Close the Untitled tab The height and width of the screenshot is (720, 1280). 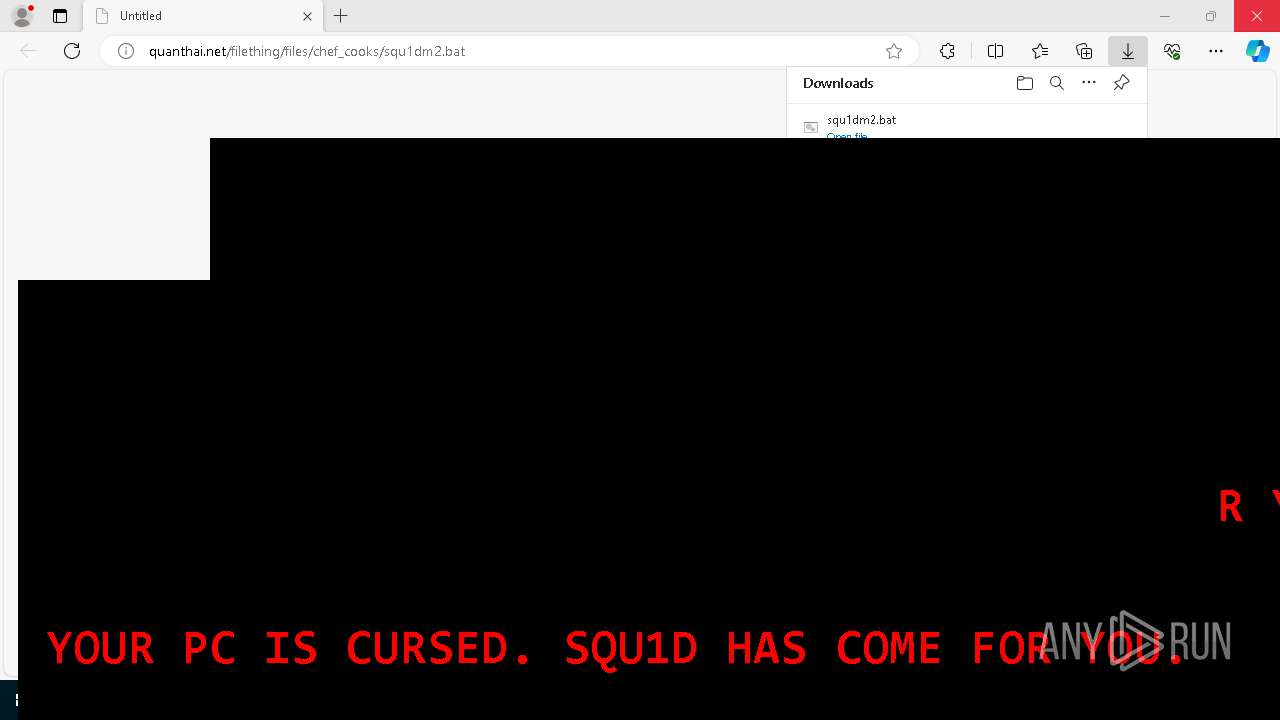pos(307,16)
